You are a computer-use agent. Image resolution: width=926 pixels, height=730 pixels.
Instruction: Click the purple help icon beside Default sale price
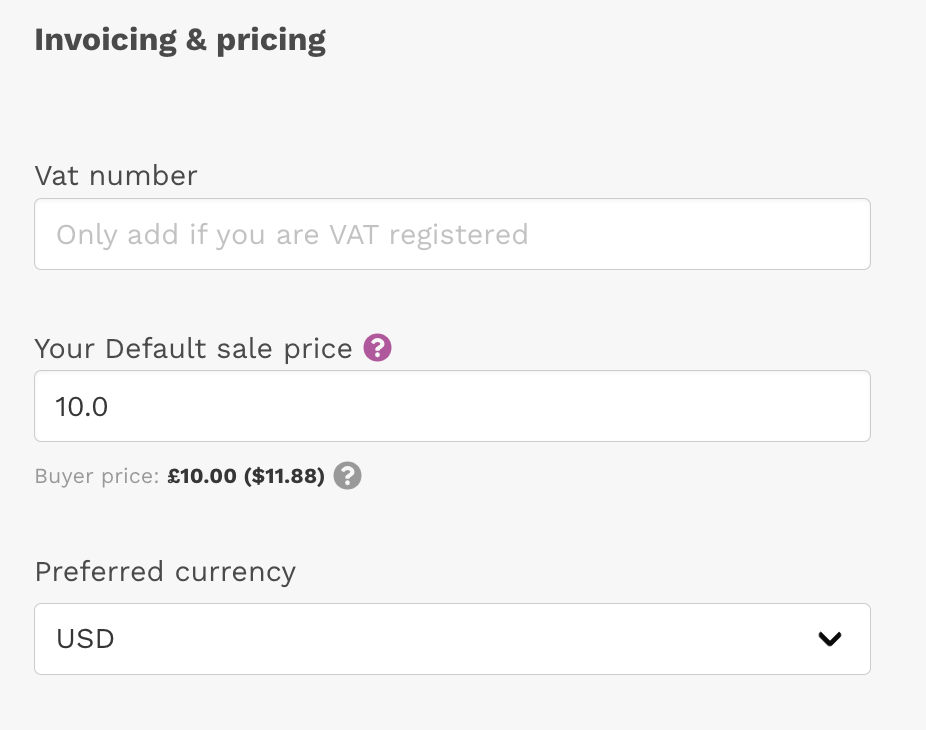377,347
